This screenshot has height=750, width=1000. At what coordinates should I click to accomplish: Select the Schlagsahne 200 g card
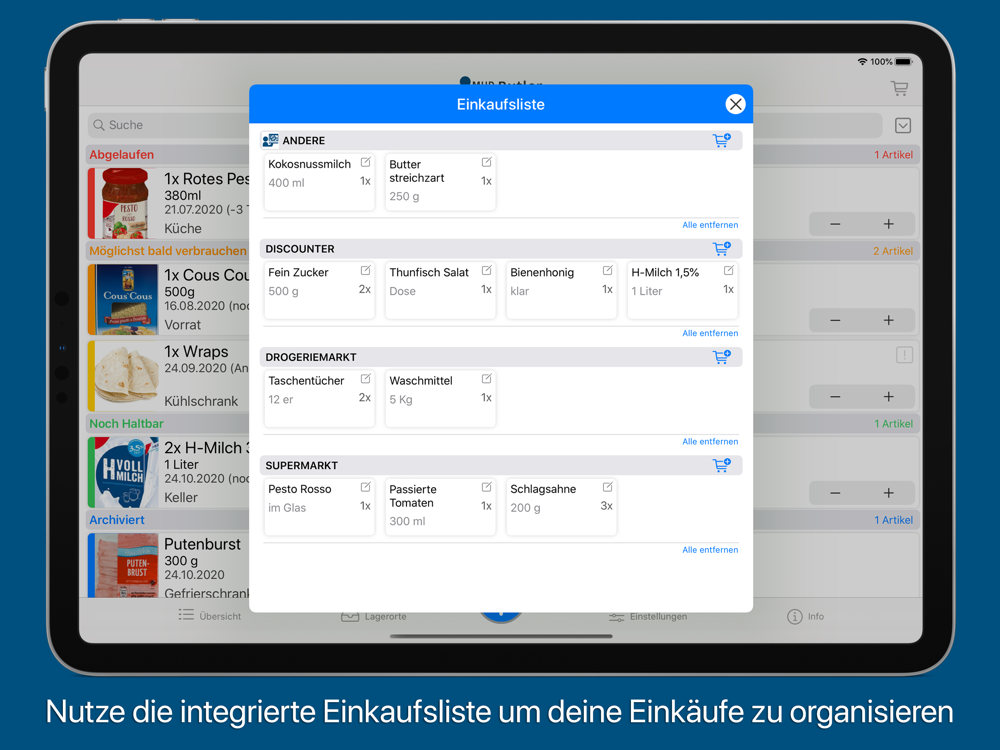coord(562,507)
